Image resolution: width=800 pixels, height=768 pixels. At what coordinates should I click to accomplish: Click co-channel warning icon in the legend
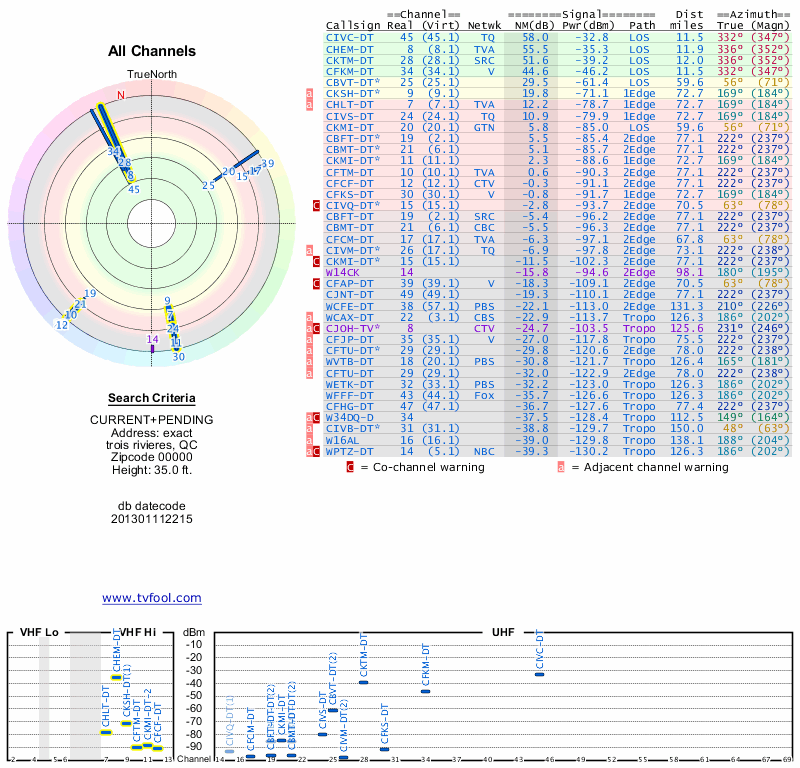point(350,467)
